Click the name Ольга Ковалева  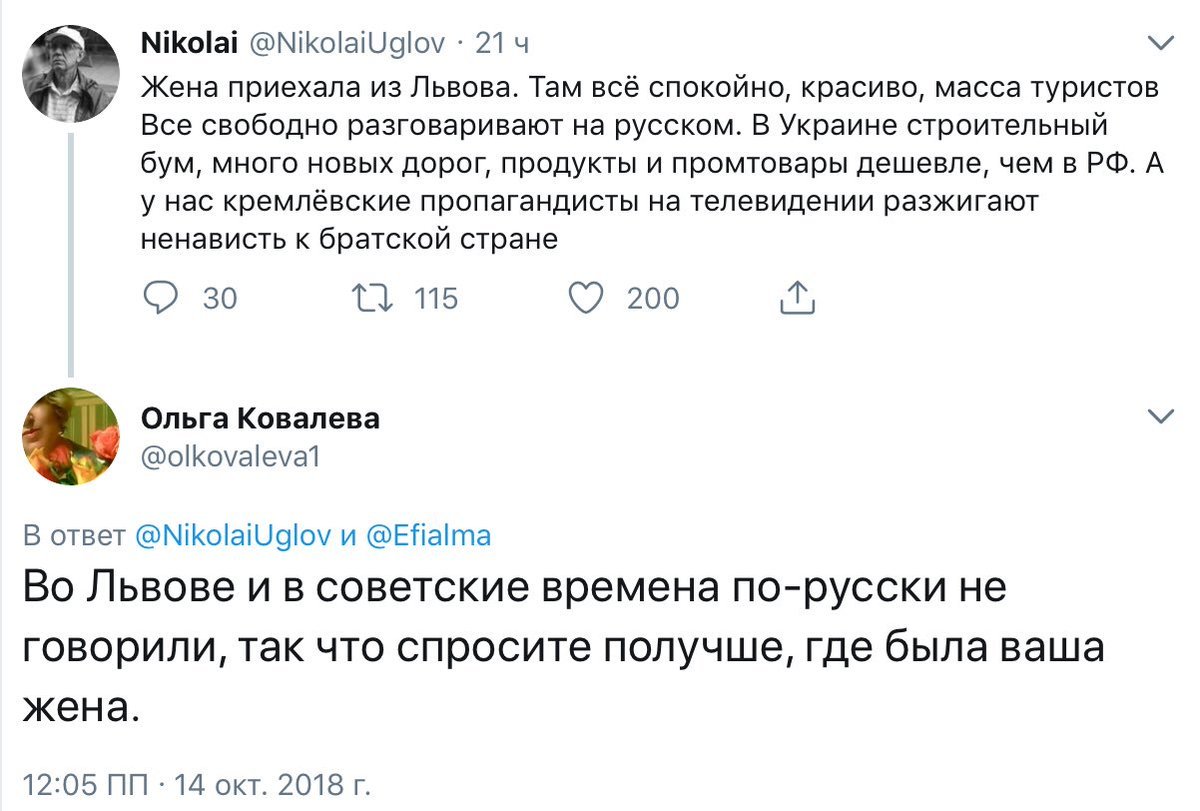pyautogui.click(x=262, y=418)
